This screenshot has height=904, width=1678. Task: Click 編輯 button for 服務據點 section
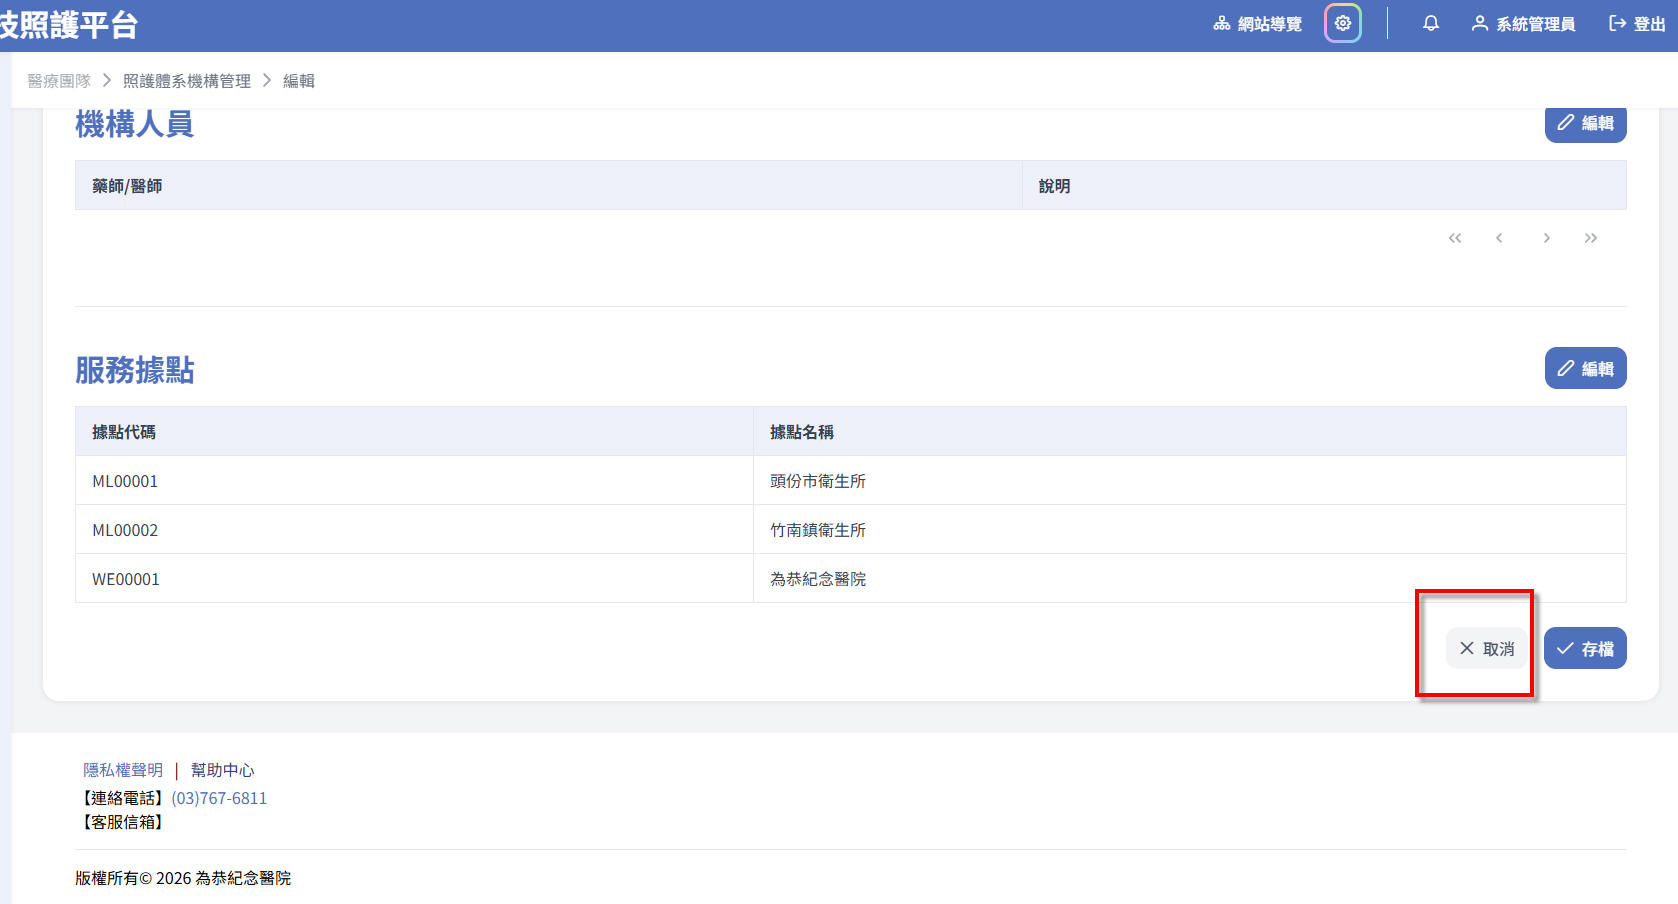tap(1585, 369)
